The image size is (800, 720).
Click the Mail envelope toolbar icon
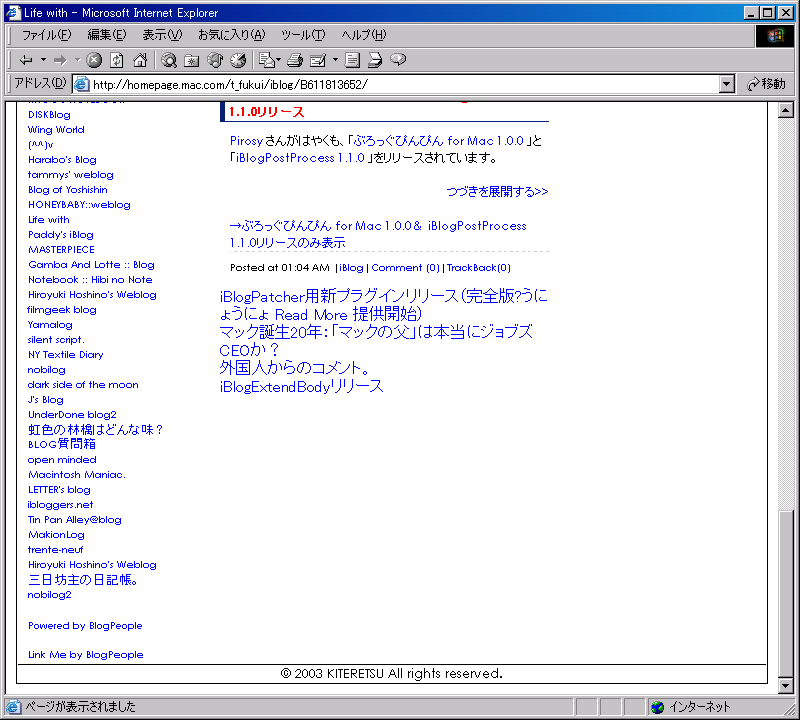coord(266,60)
